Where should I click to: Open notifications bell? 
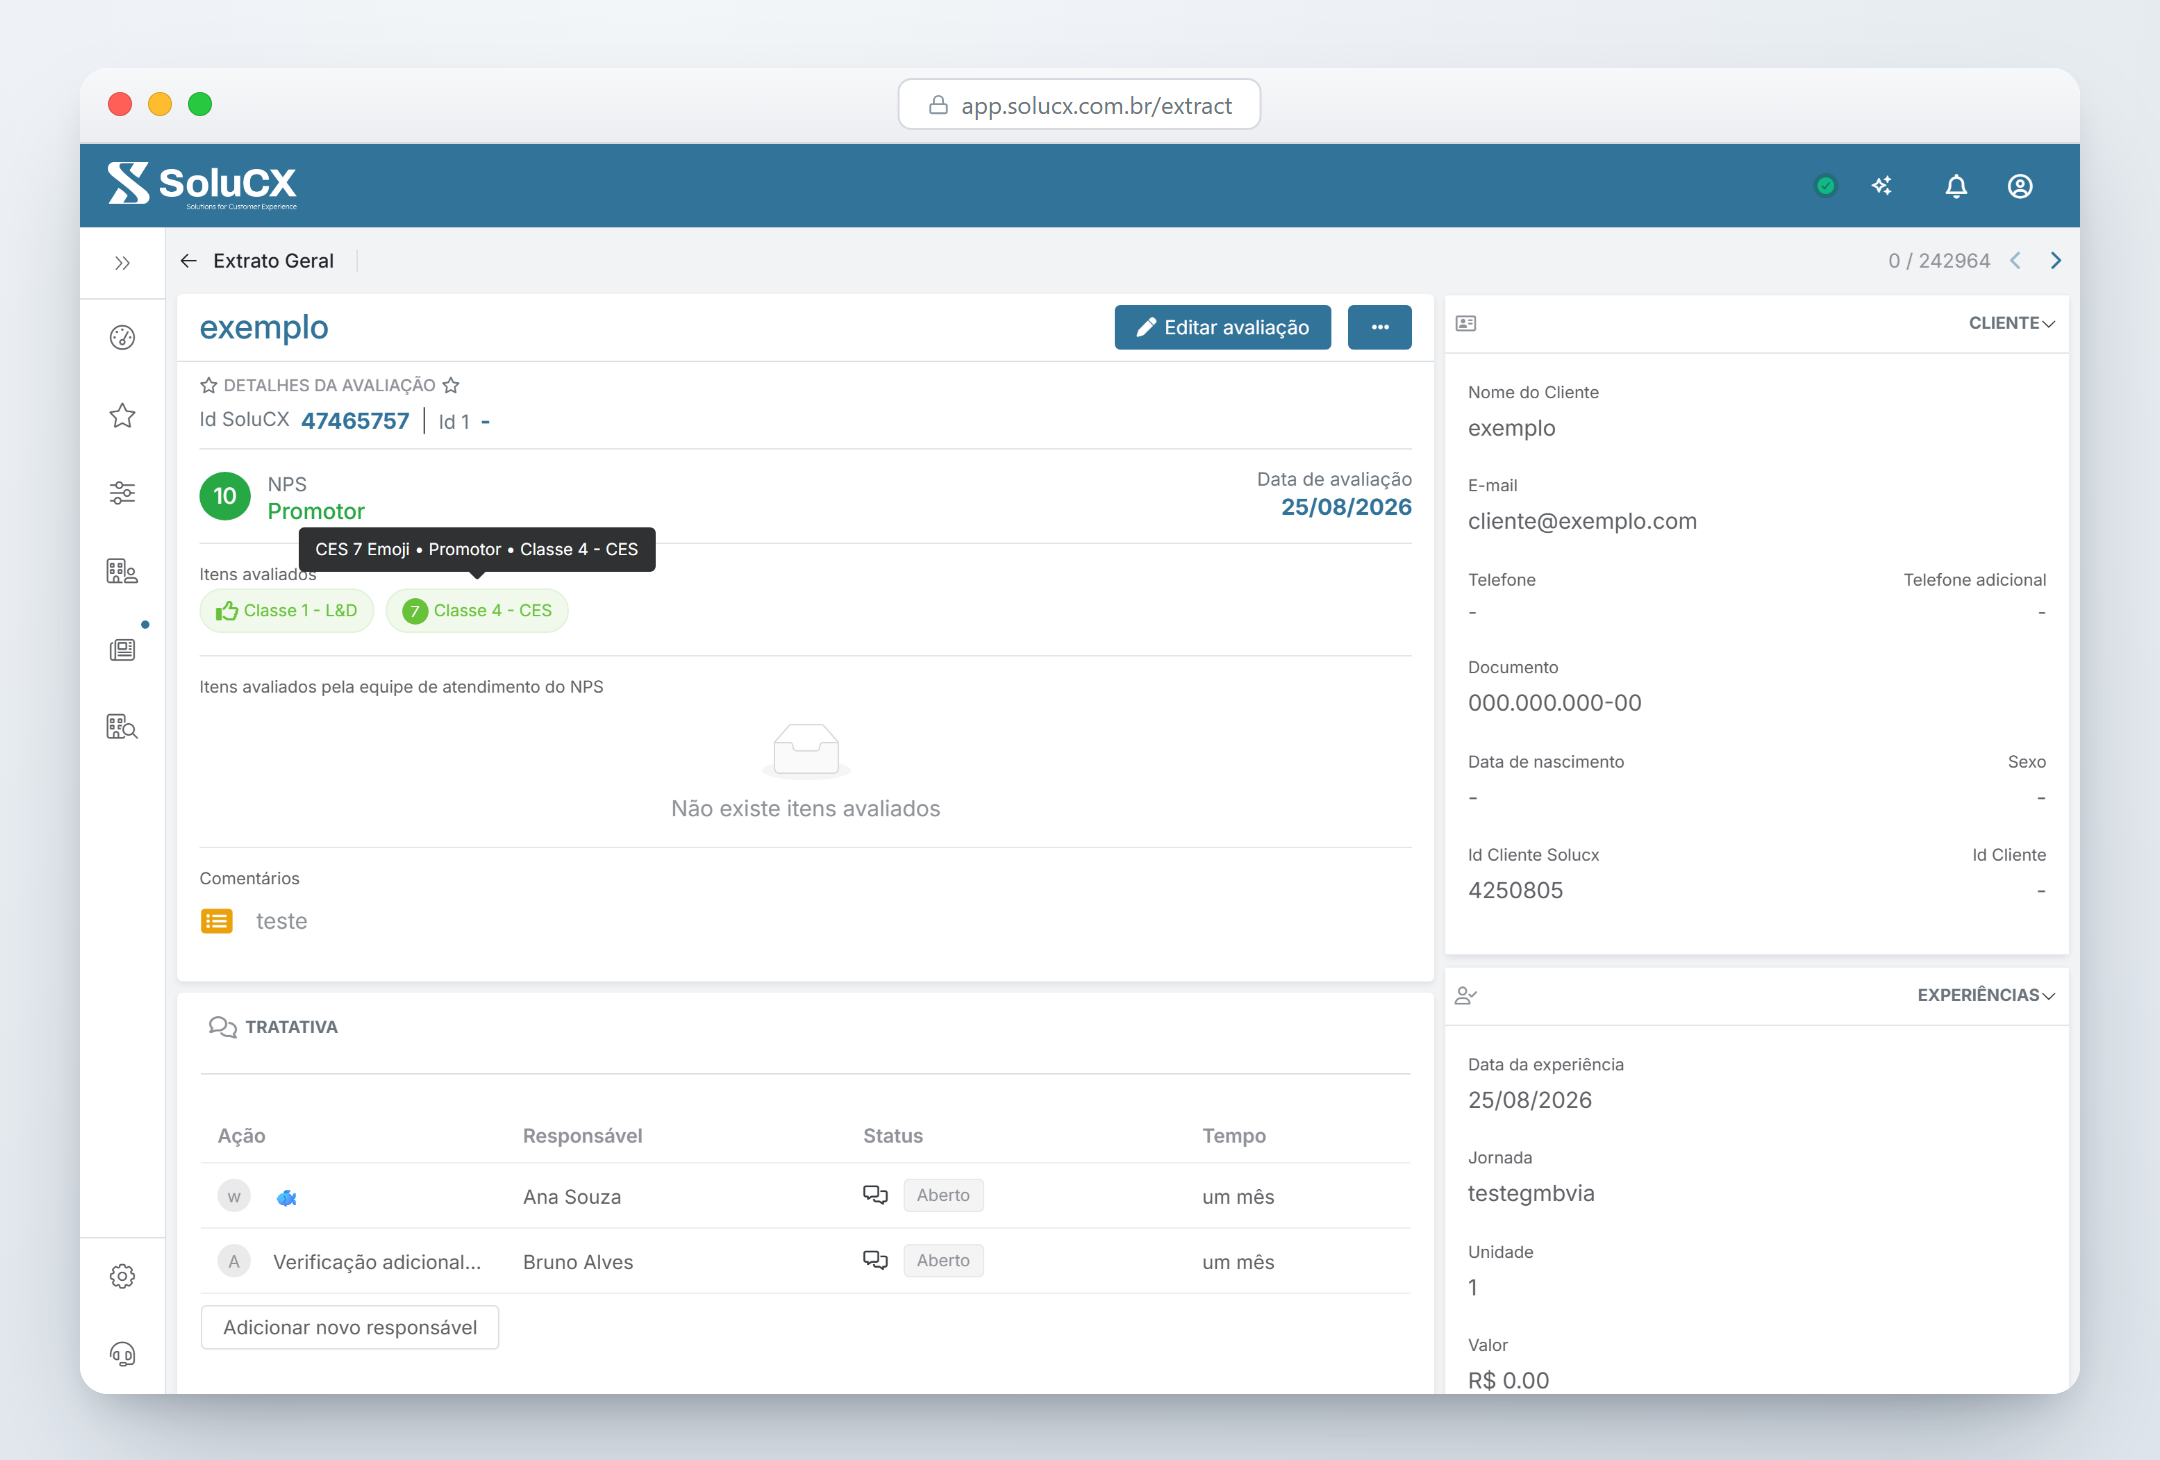pyautogui.click(x=1956, y=186)
